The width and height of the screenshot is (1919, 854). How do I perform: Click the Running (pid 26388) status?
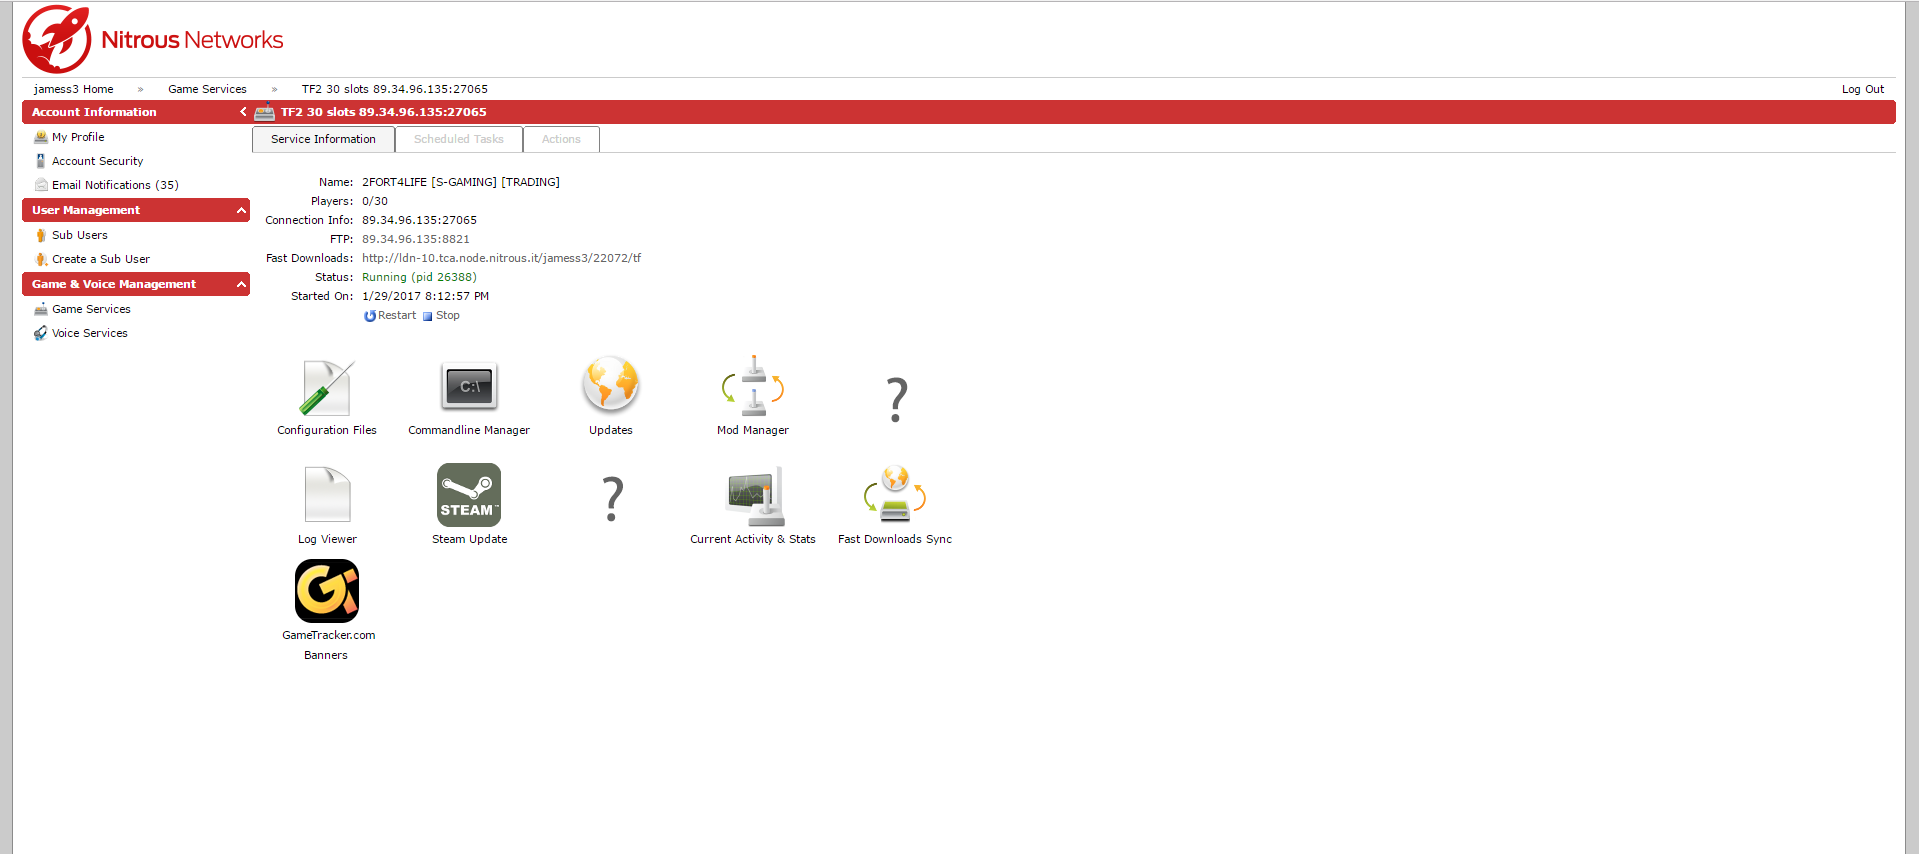coord(419,277)
